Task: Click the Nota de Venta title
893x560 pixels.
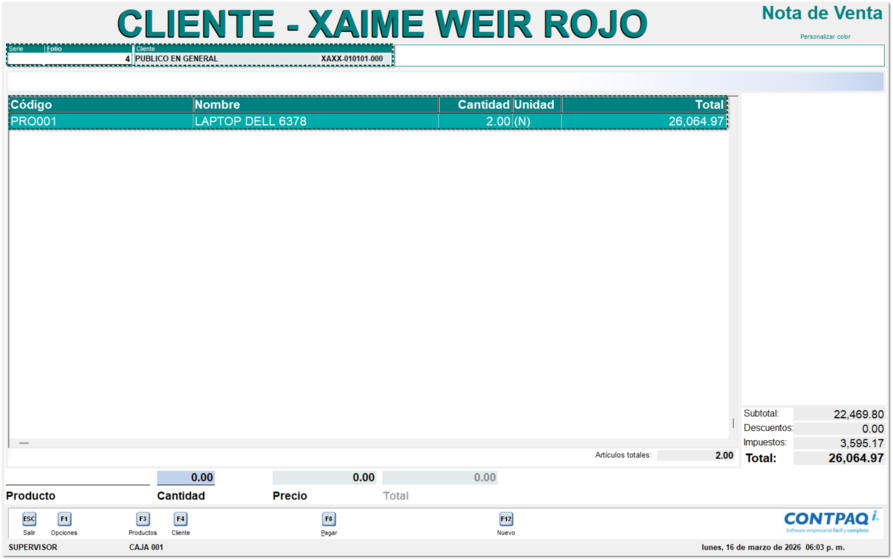Action: click(x=822, y=13)
